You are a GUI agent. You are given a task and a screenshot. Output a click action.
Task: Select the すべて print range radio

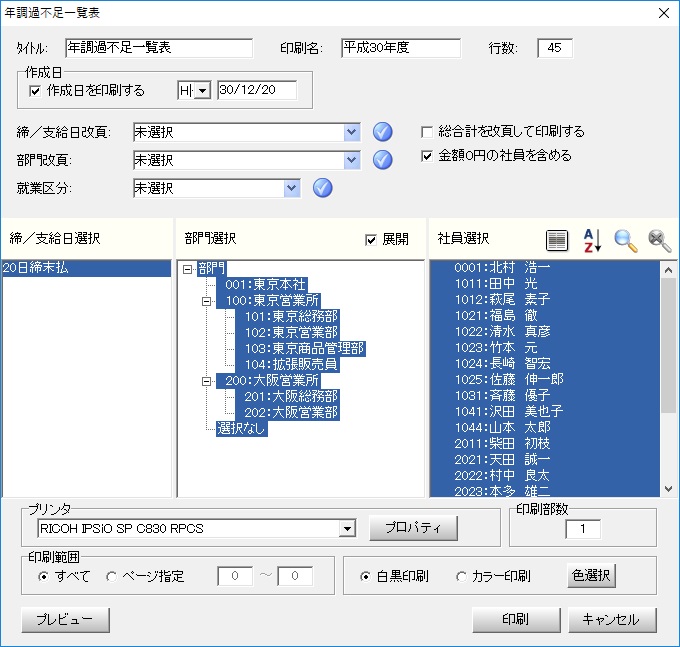point(43,576)
